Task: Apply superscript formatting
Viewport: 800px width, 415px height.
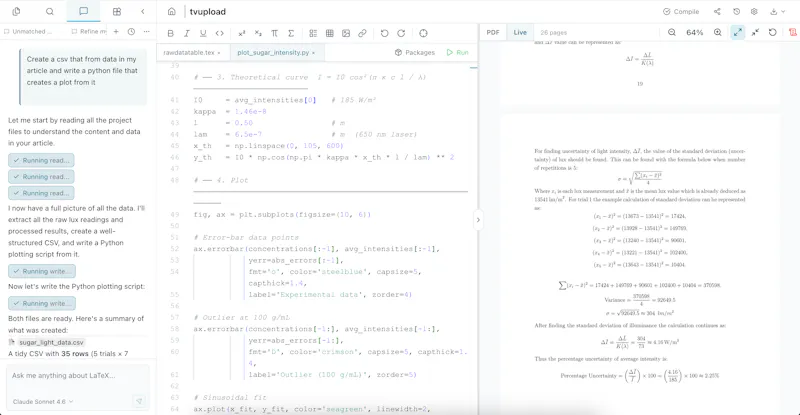Action: click(x=242, y=33)
